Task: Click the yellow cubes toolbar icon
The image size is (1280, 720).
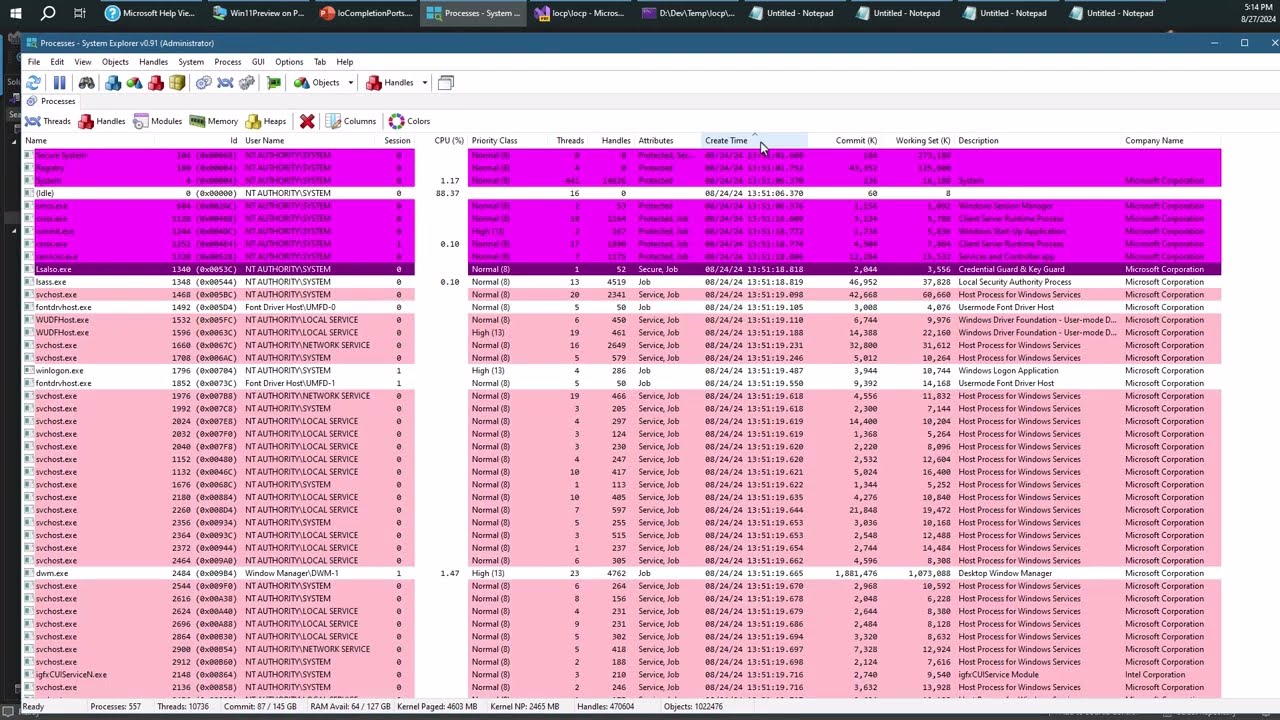Action: pos(177,83)
